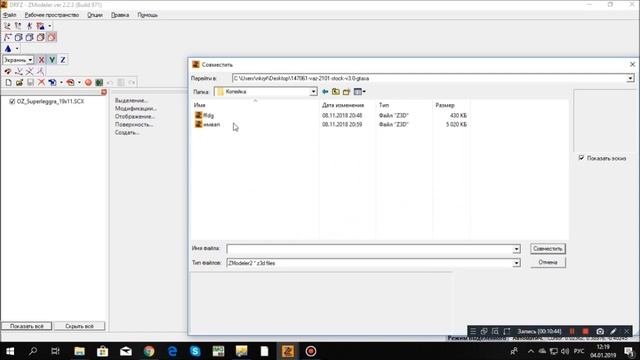Click the volume speaker icon in system tray
The image size is (640, 360).
coord(565,351)
